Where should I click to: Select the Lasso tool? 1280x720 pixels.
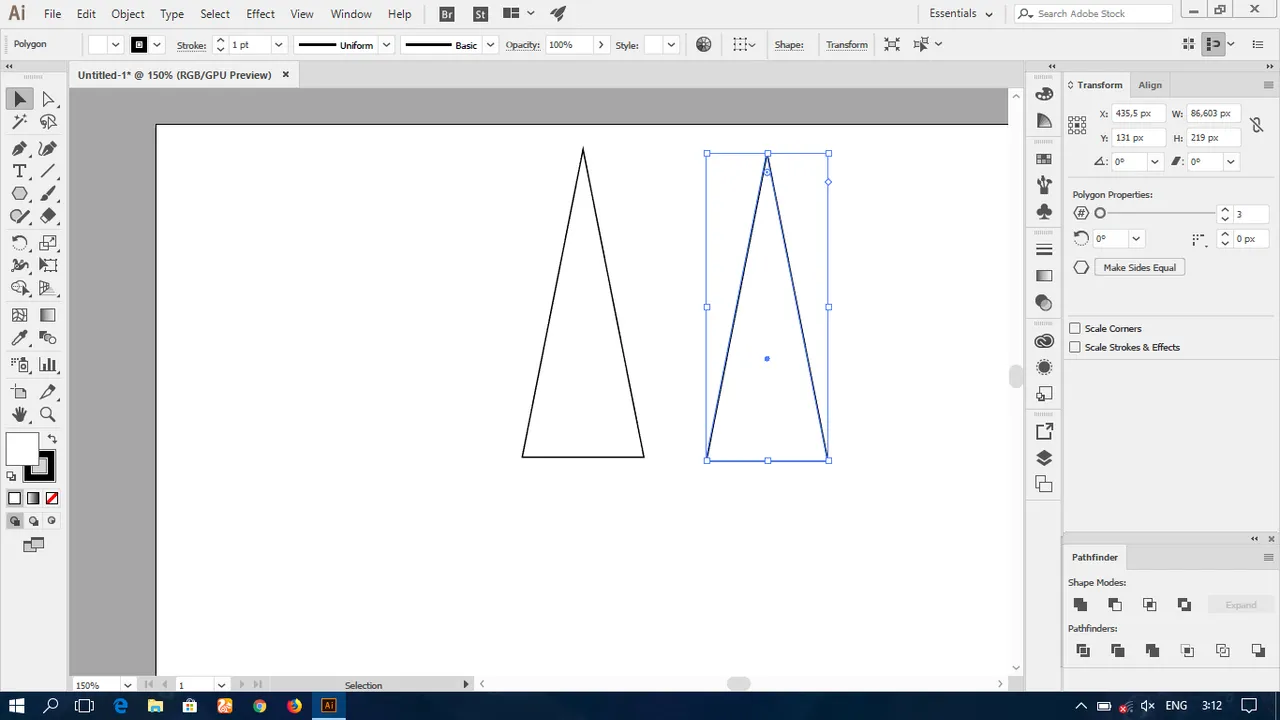[x=48, y=122]
